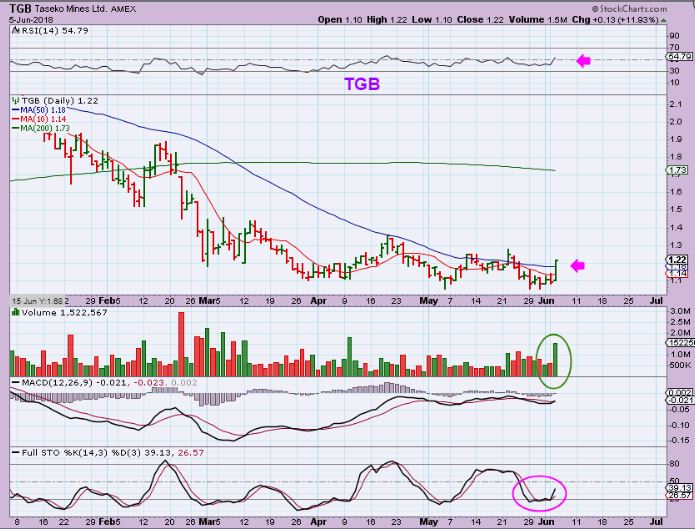Click the green up-triangle beside the Chg value
This screenshot has height=529, width=695.
664,20
